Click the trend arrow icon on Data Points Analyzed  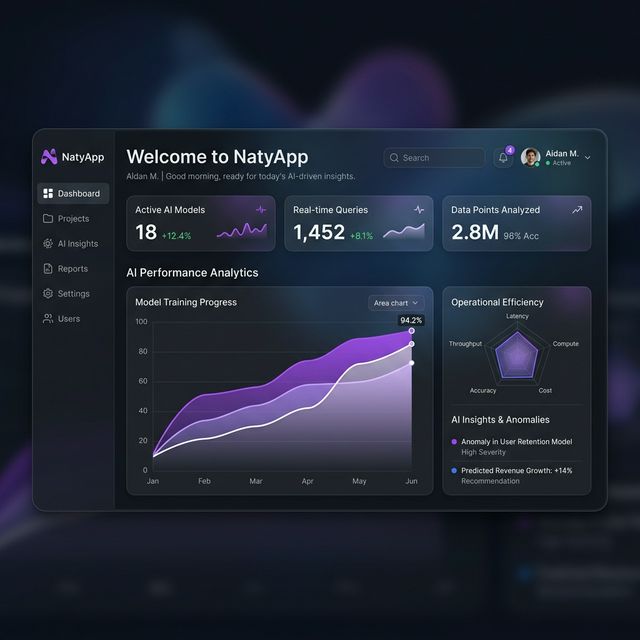[x=577, y=210]
